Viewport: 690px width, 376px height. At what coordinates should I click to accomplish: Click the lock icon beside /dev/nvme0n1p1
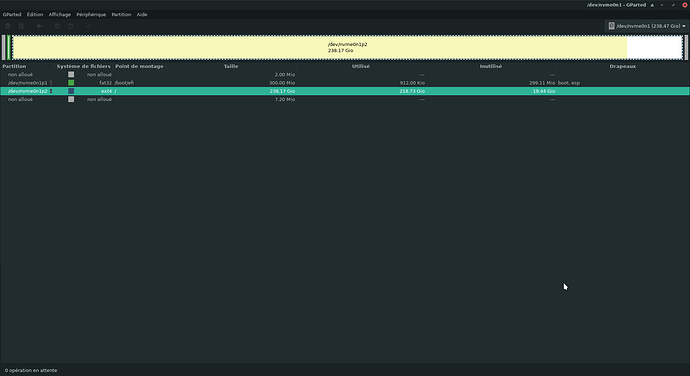[x=51, y=83]
